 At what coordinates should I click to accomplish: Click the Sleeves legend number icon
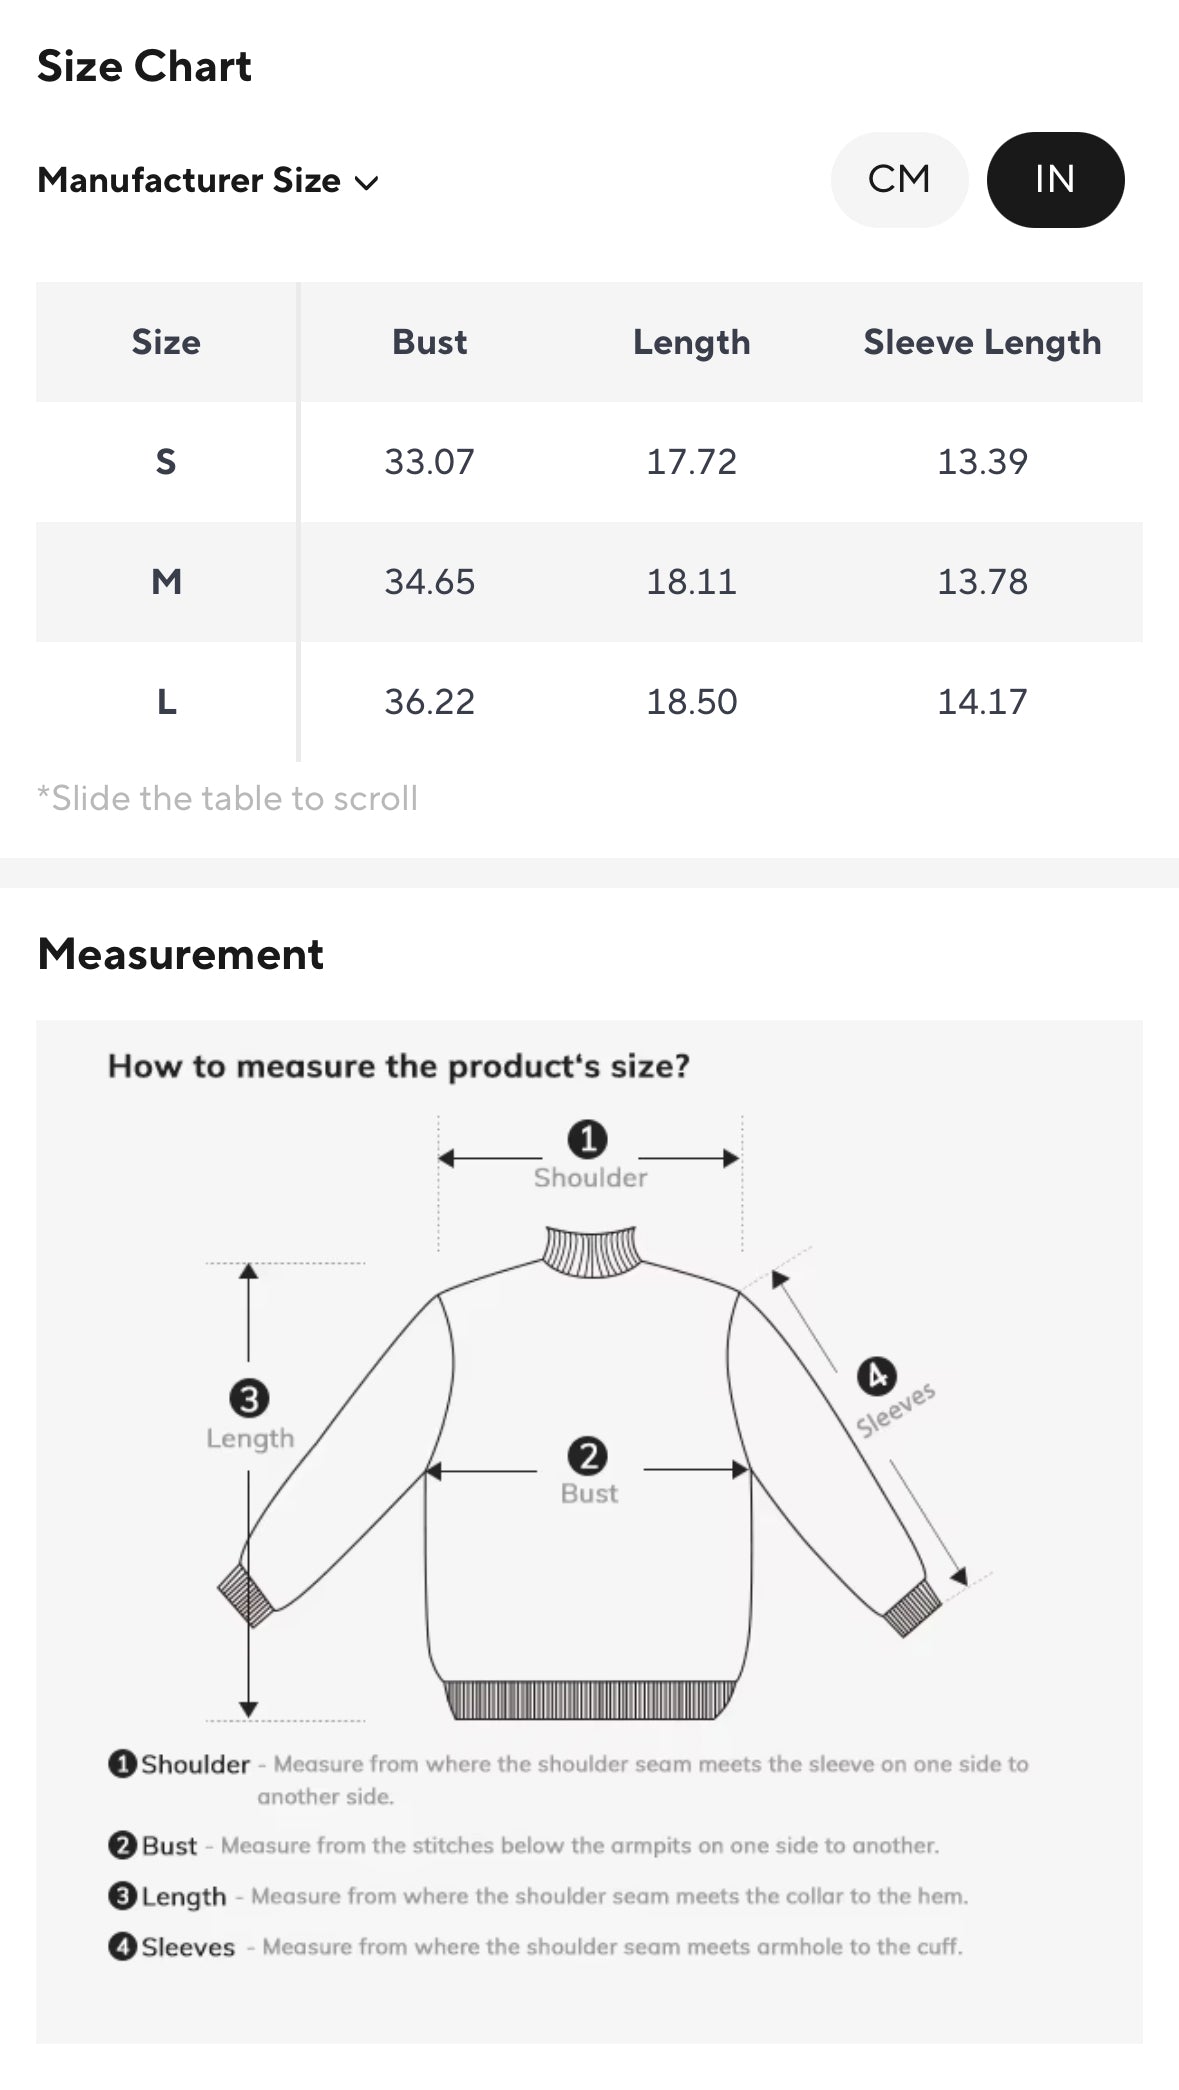click(x=122, y=1947)
